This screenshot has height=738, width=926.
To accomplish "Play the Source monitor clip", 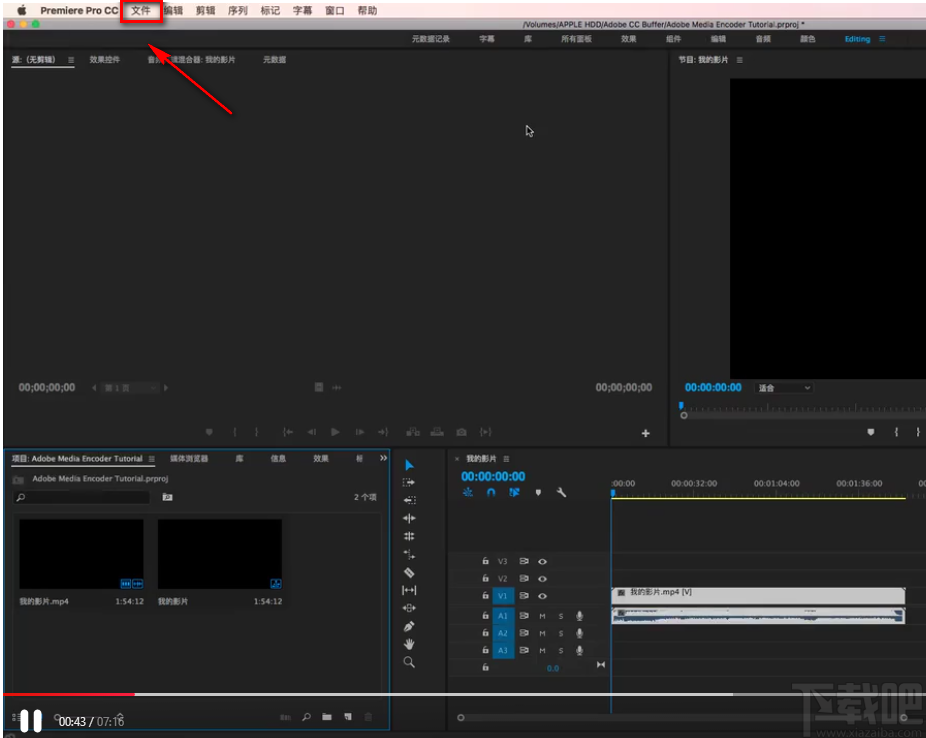I will [x=335, y=432].
